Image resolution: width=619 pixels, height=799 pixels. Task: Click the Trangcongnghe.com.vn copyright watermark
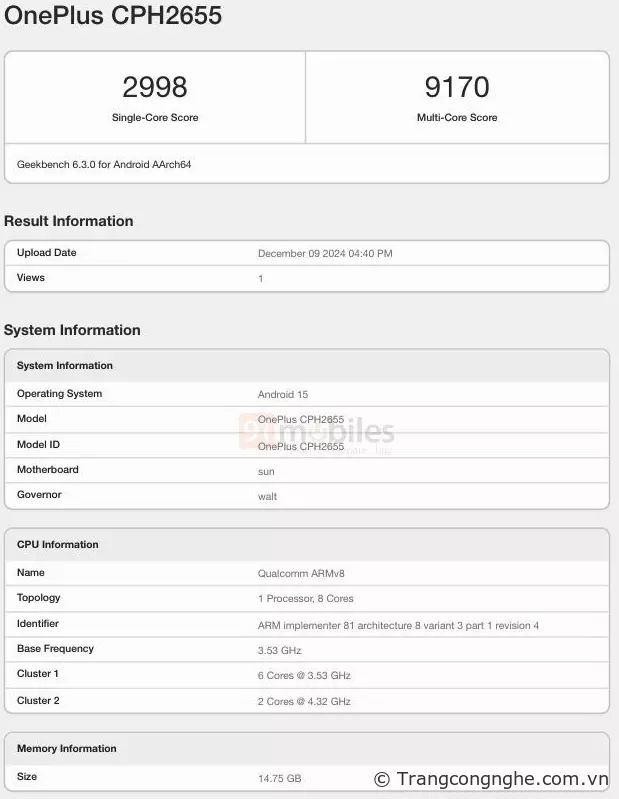(x=491, y=779)
